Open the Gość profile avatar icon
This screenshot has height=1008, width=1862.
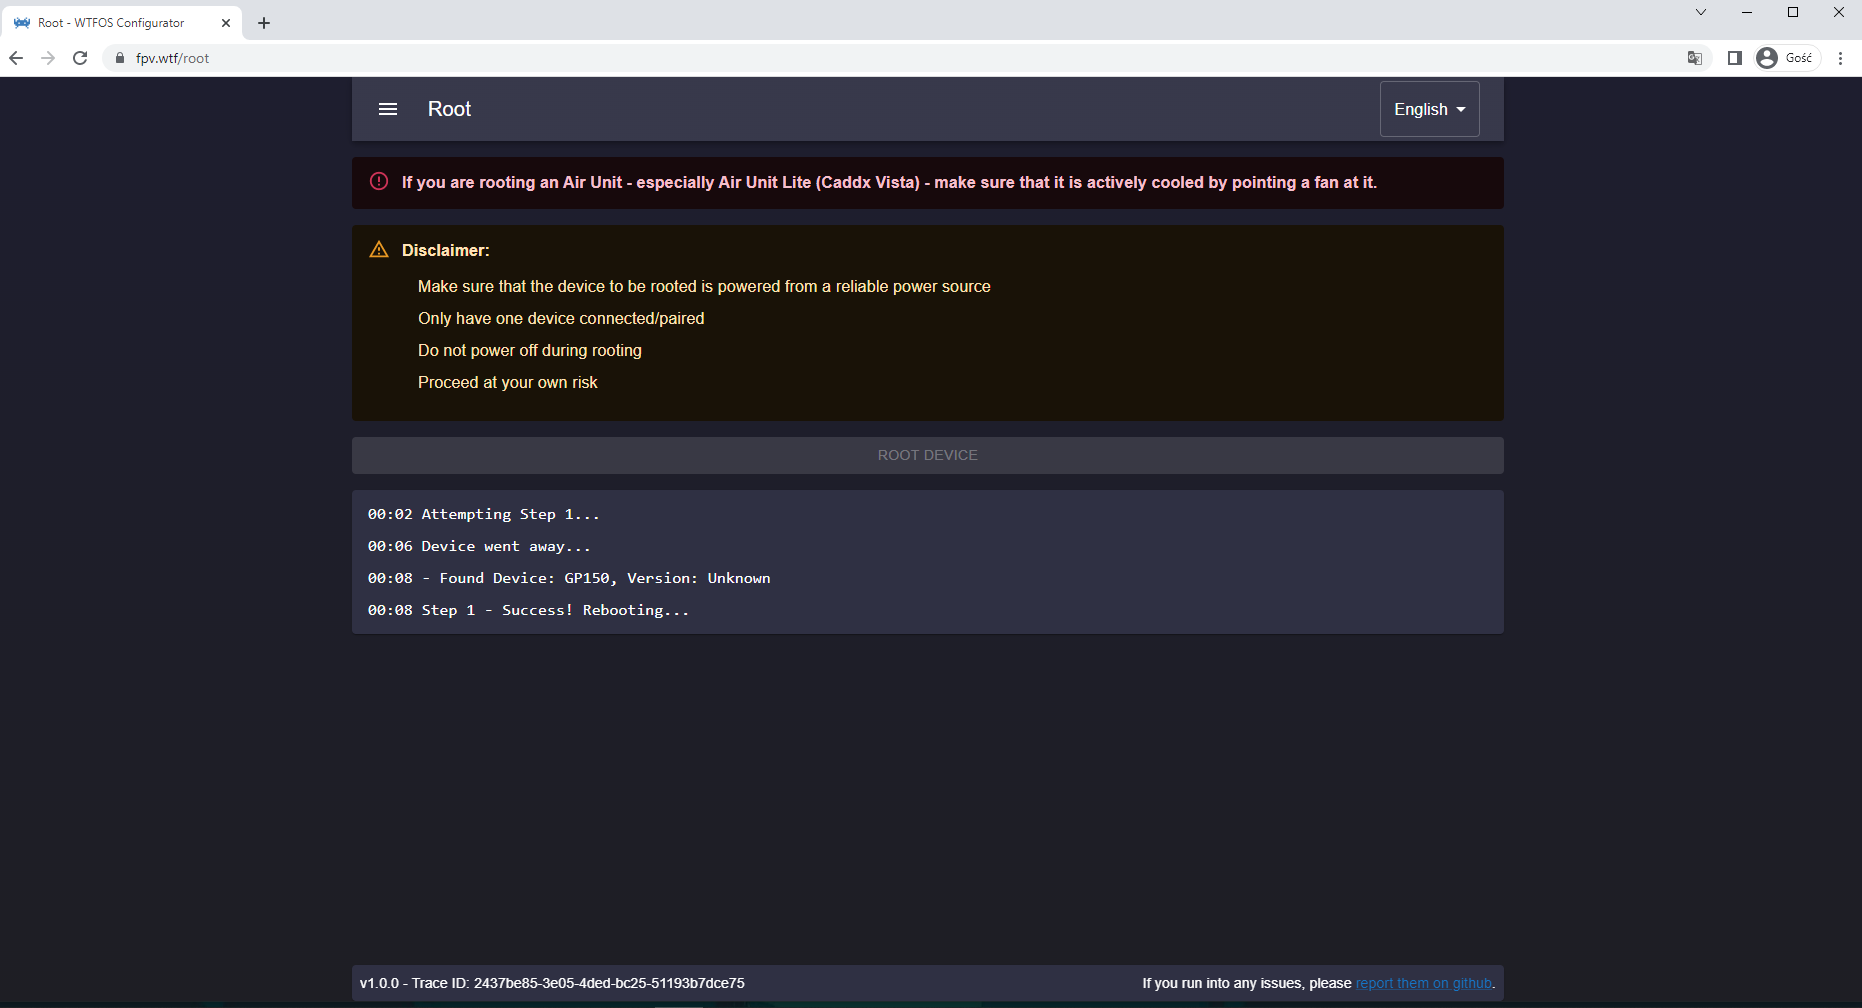1766,58
